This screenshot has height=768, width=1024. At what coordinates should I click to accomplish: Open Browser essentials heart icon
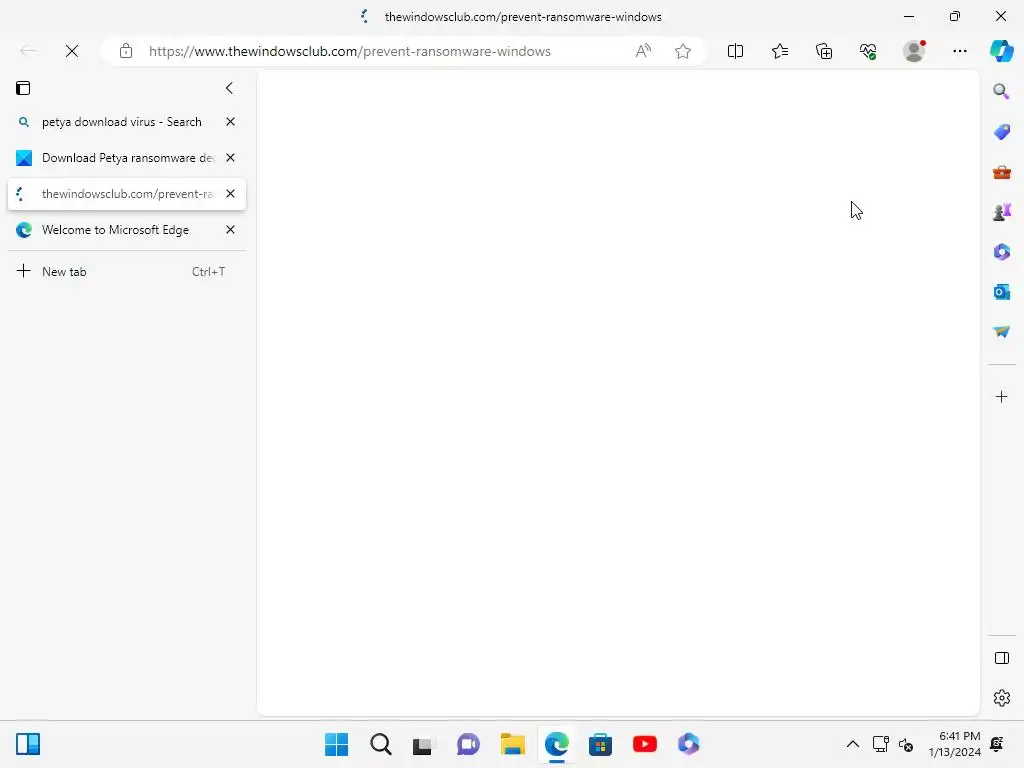tap(868, 51)
